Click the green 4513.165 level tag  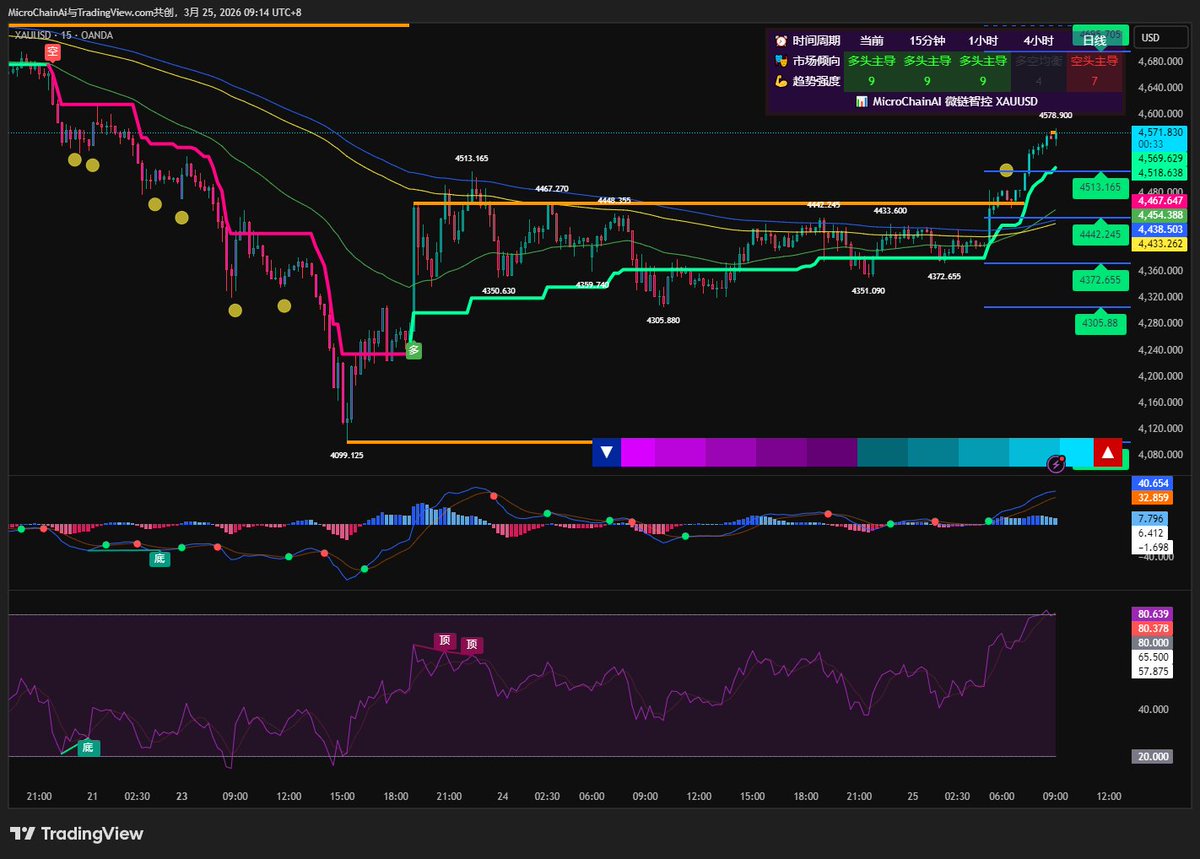(1102, 187)
